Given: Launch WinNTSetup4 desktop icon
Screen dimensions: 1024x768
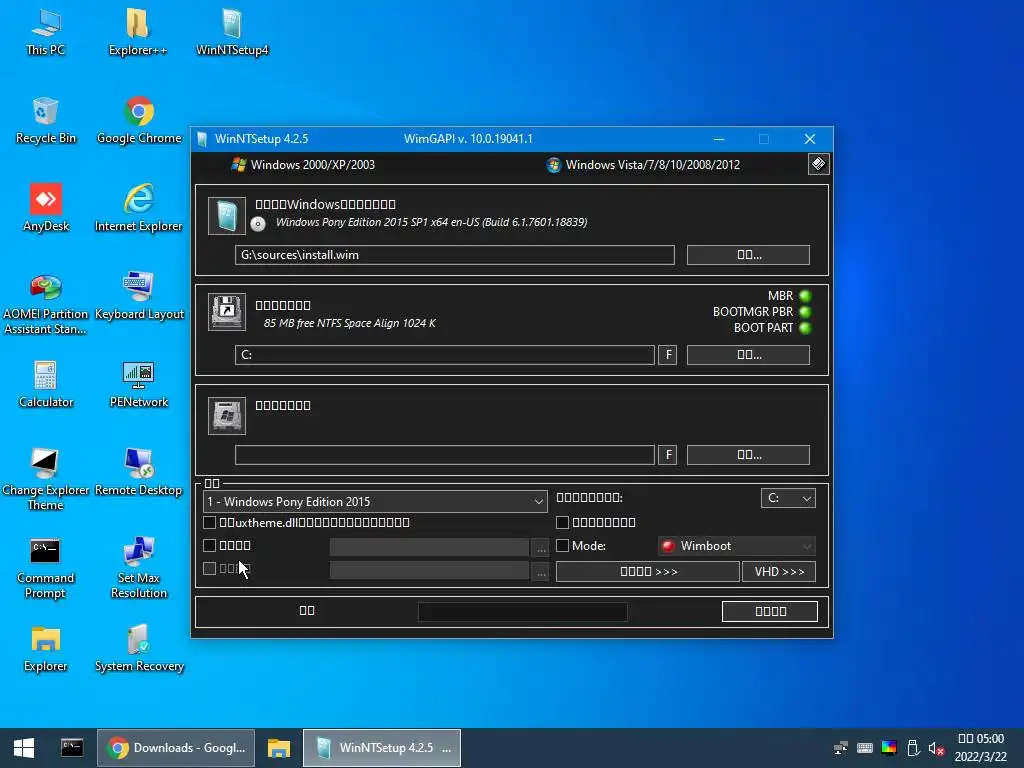Looking at the screenshot, I should pyautogui.click(x=232, y=33).
